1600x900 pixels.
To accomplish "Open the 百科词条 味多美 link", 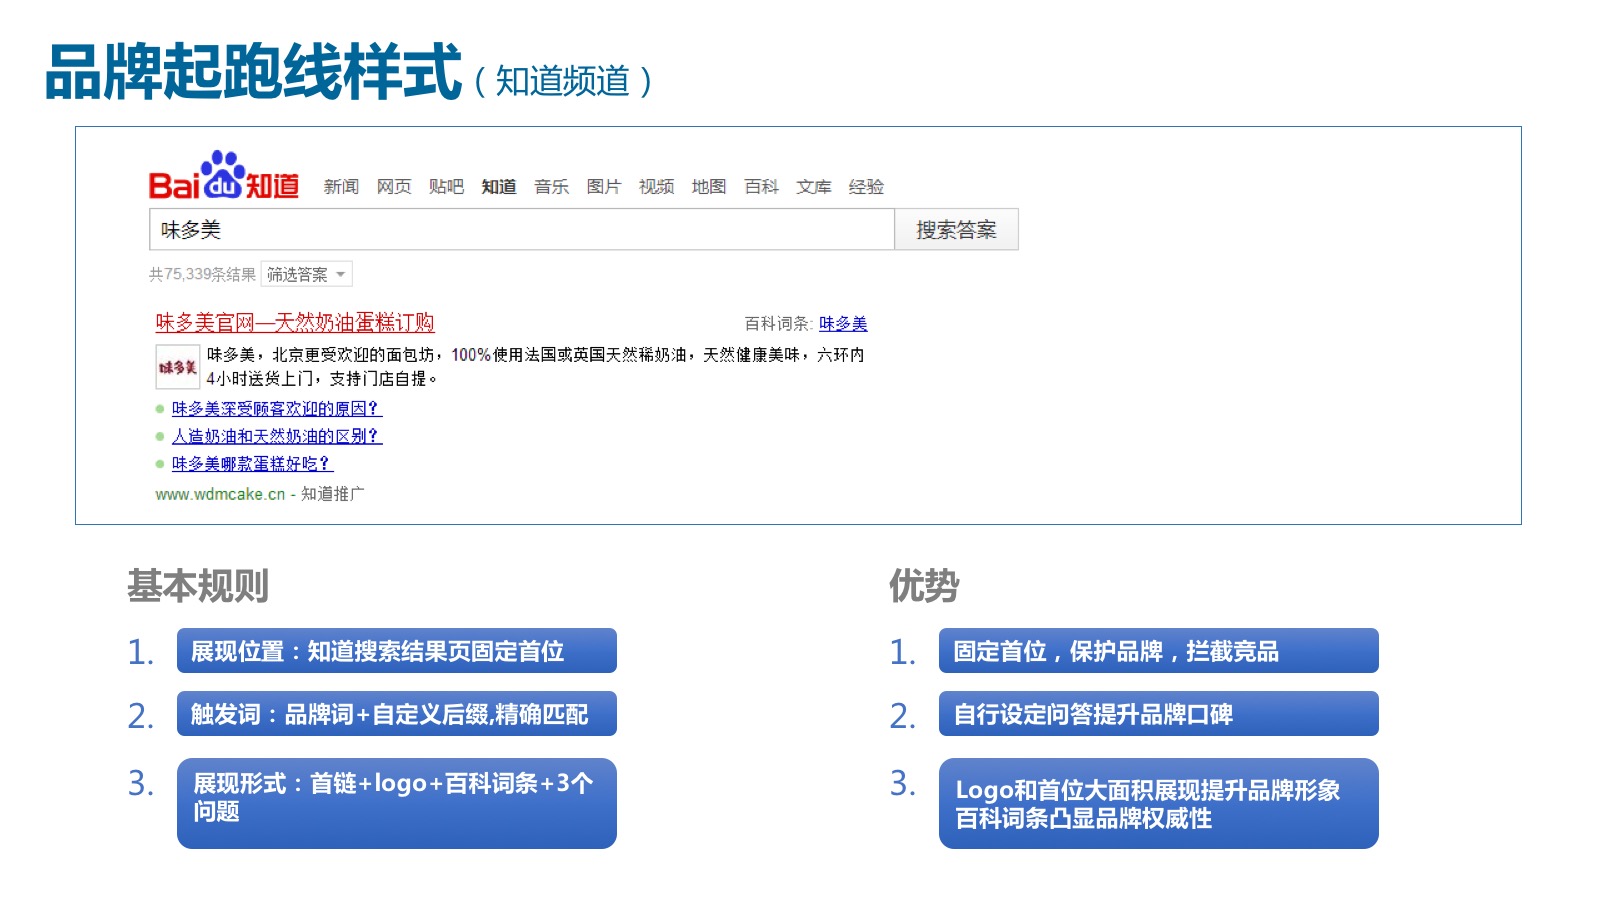I will pyautogui.click(x=843, y=324).
